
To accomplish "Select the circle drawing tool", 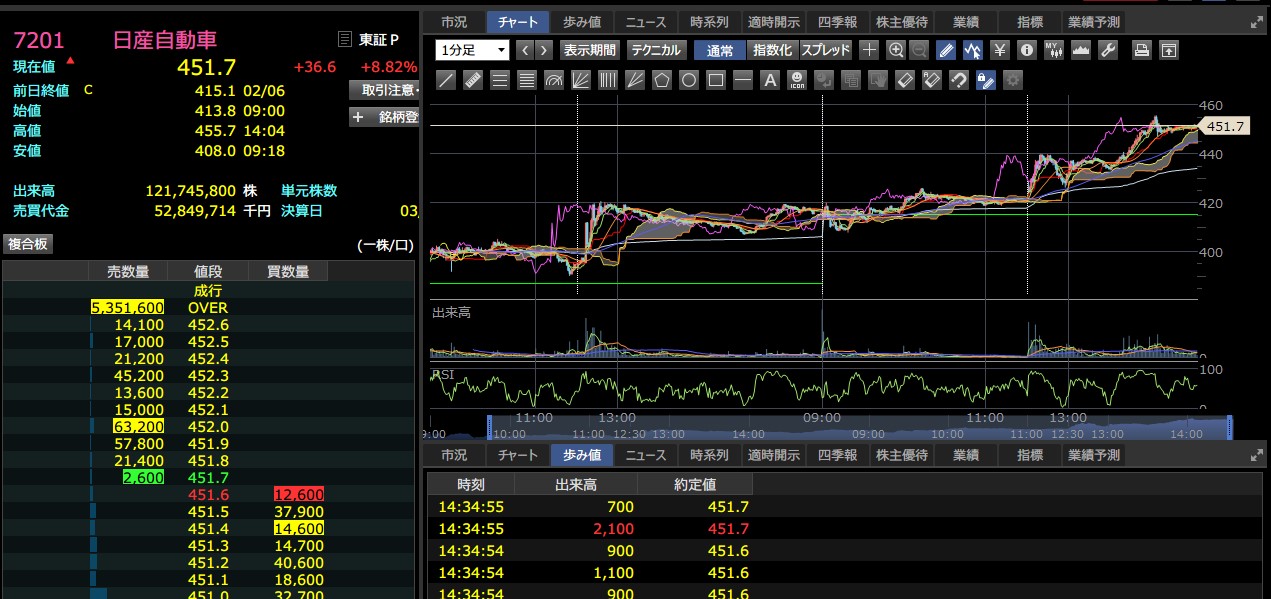I will pos(688,80).
